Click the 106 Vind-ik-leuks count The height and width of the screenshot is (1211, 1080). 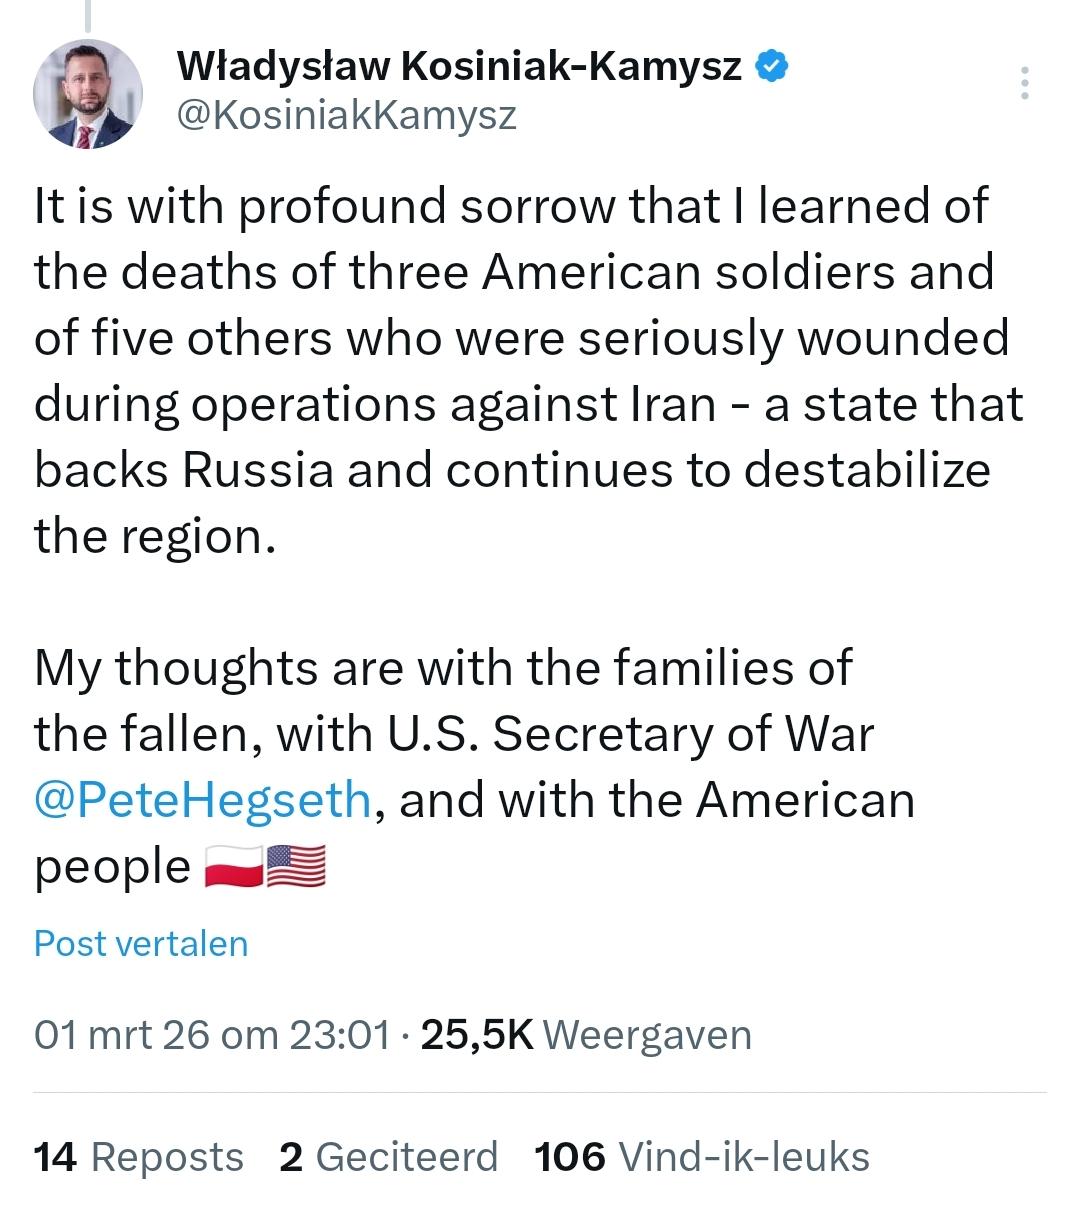pyautogui.click(x=700, y=1156)
